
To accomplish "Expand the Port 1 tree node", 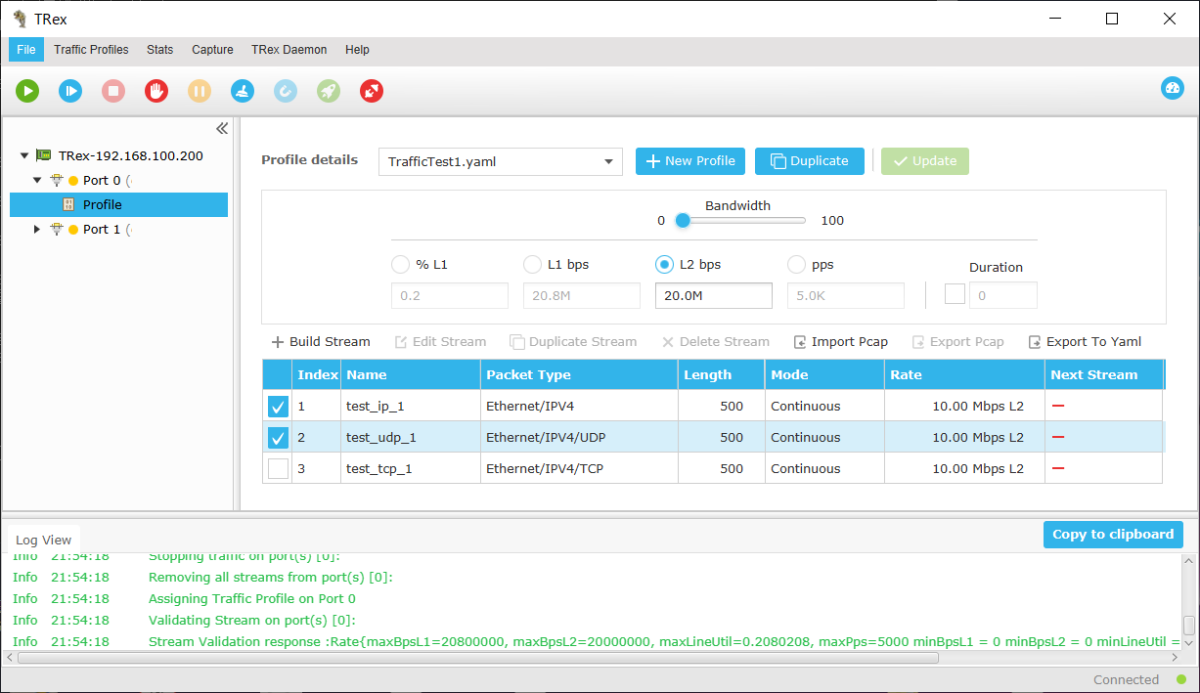I will (x=37, y=229).
